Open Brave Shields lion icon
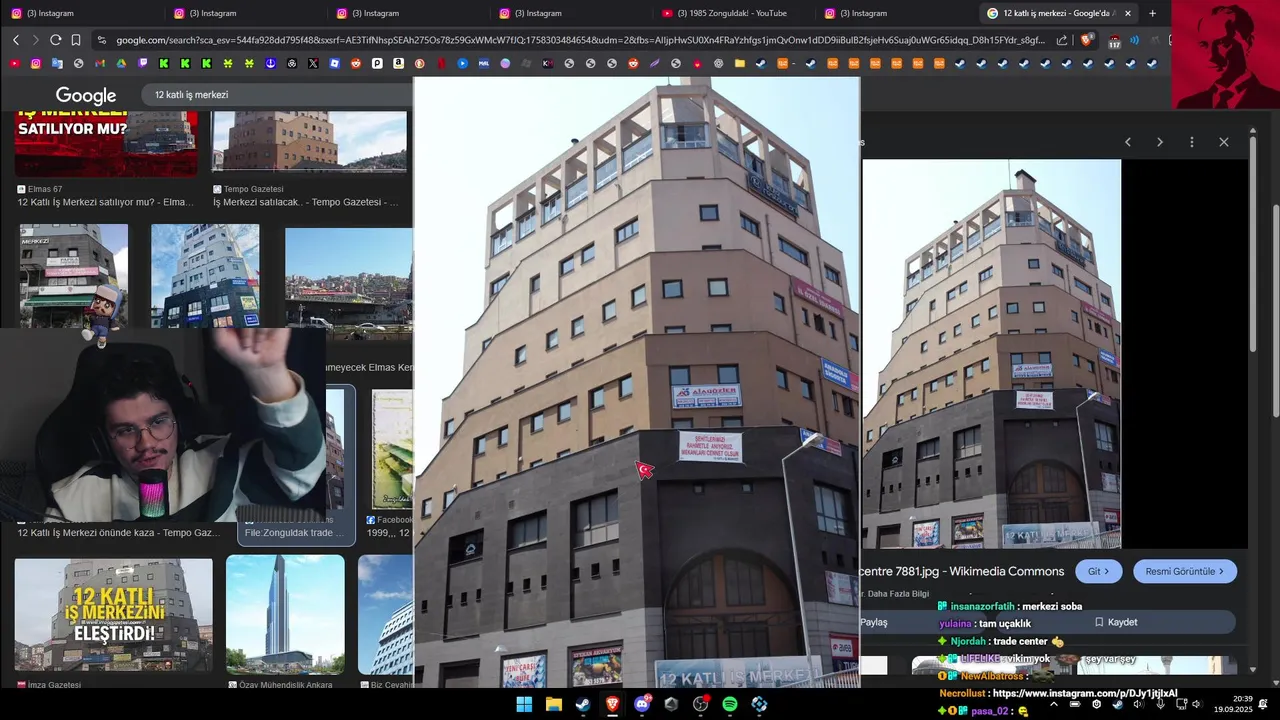This screenshot has height=720, width=1280. point(1086,40)
